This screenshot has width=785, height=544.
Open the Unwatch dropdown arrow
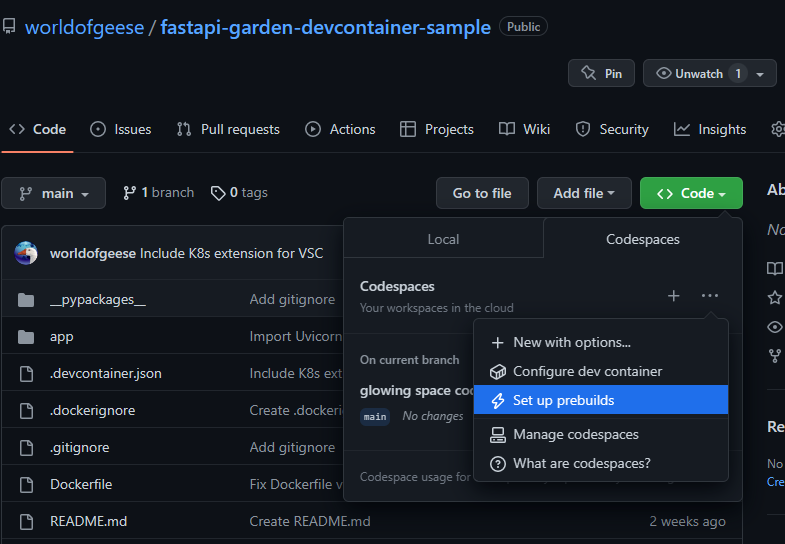pos(760,74)
